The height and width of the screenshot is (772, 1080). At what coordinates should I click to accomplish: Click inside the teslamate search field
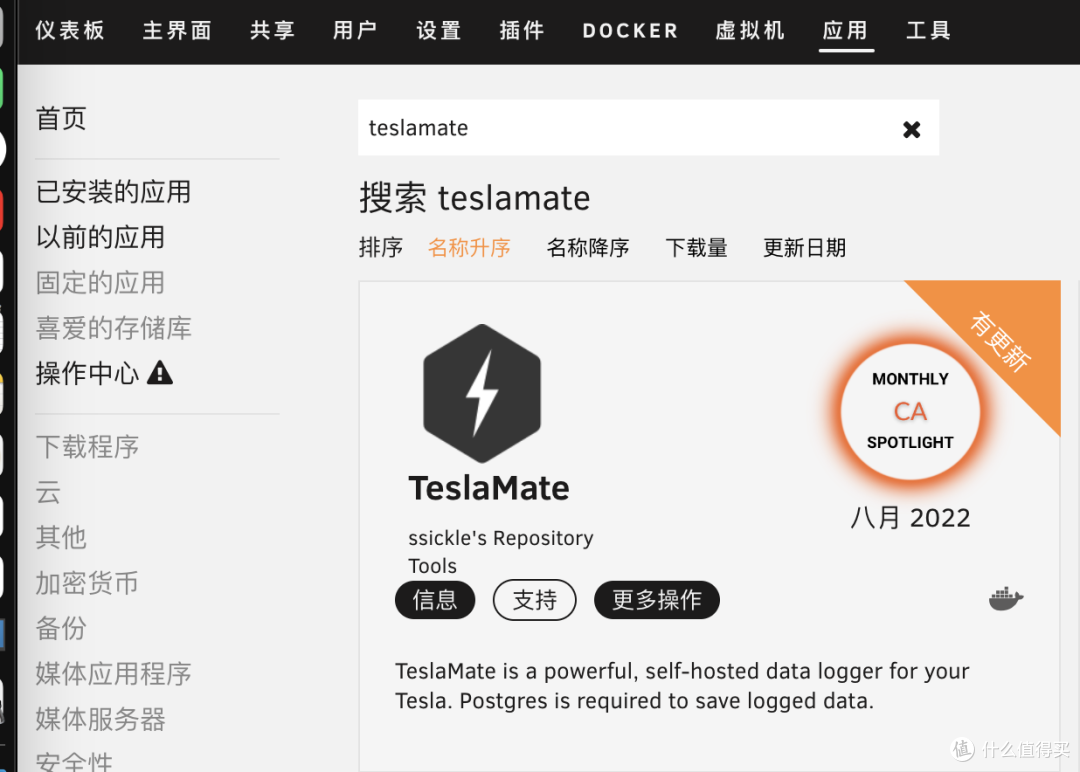(600, 128)
